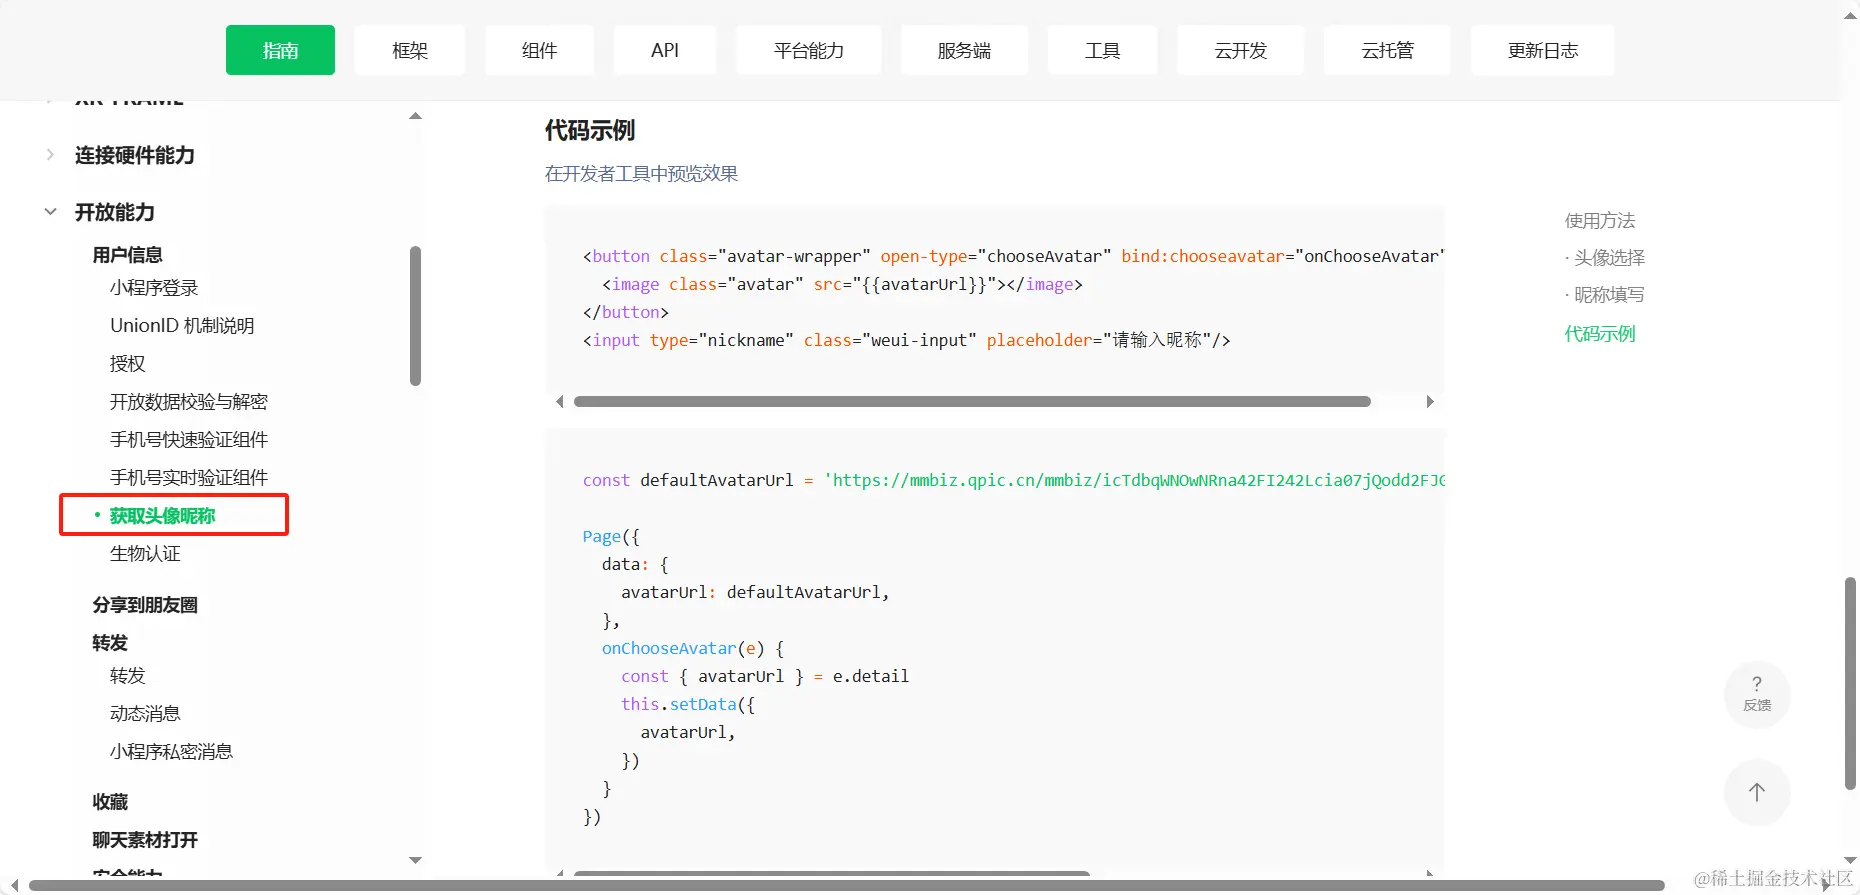Click the defaultAvatarUrl URL string in code
This screenshot has height=895, width=1860.
click(1134, 480)
